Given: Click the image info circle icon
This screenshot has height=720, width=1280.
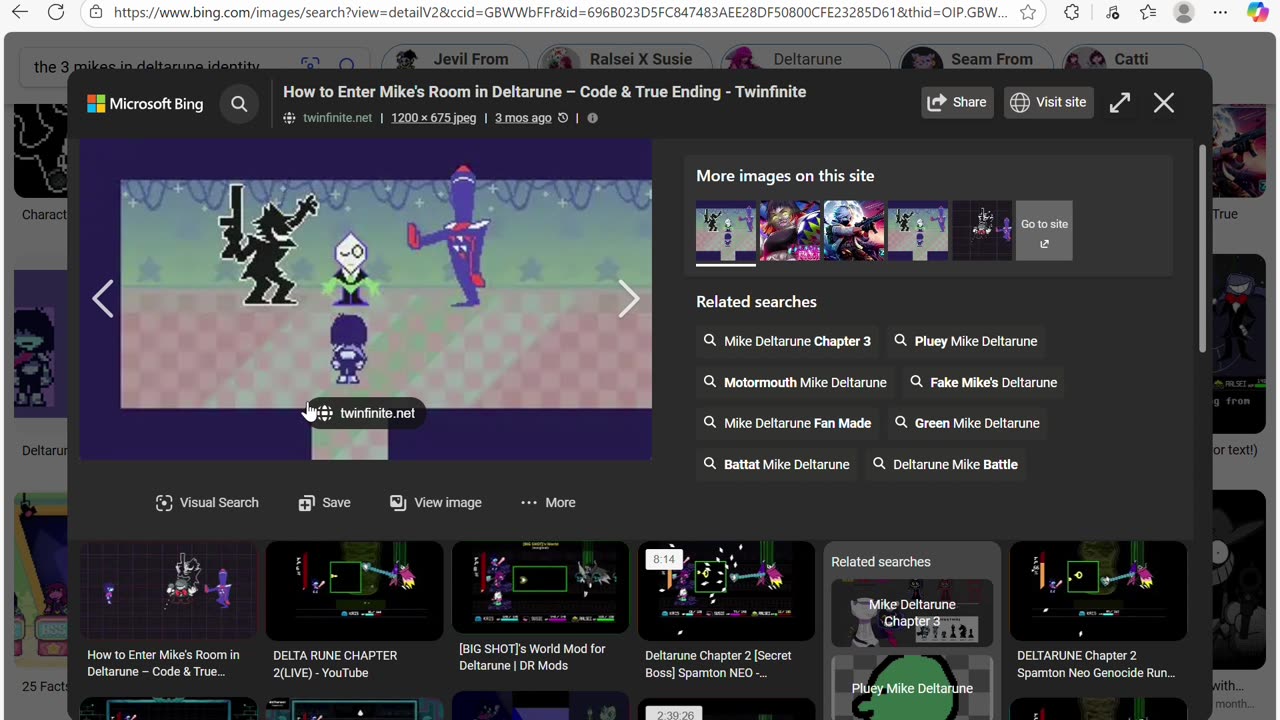Looking at the screenshot, I should point(592,118).
